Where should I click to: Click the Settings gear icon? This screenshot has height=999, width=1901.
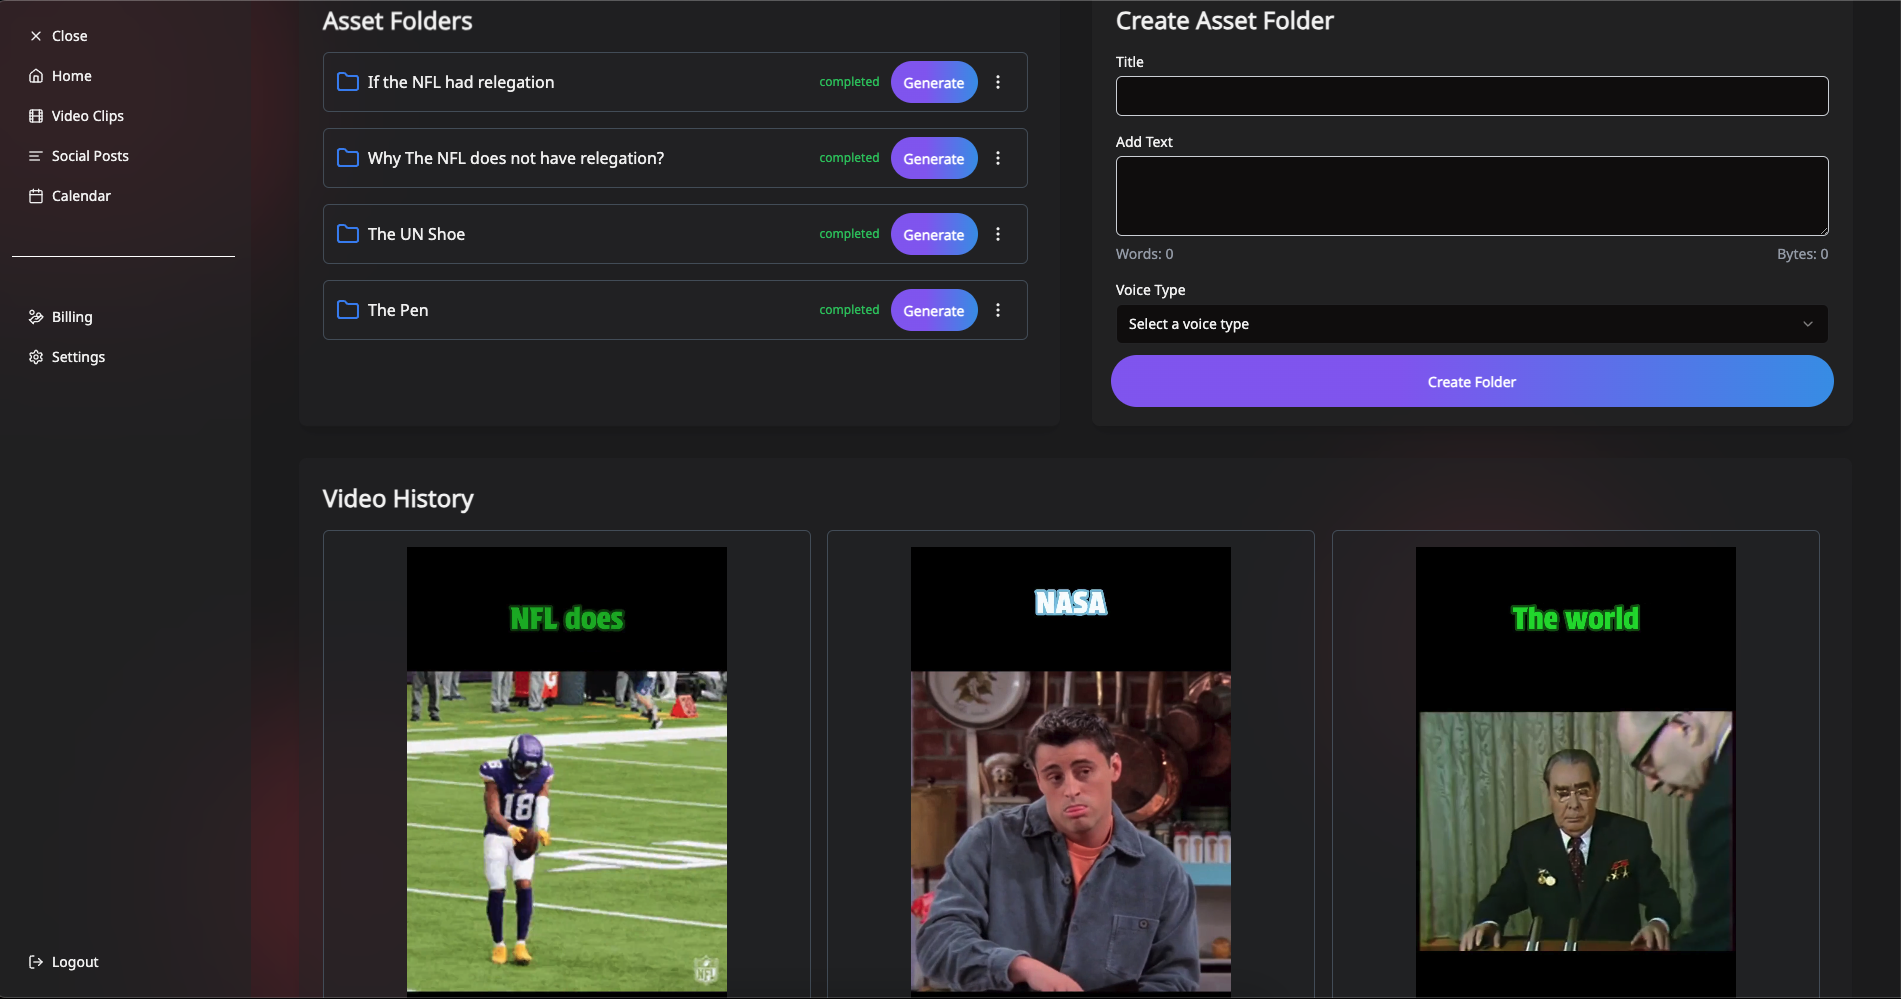[x=36, y=357]
